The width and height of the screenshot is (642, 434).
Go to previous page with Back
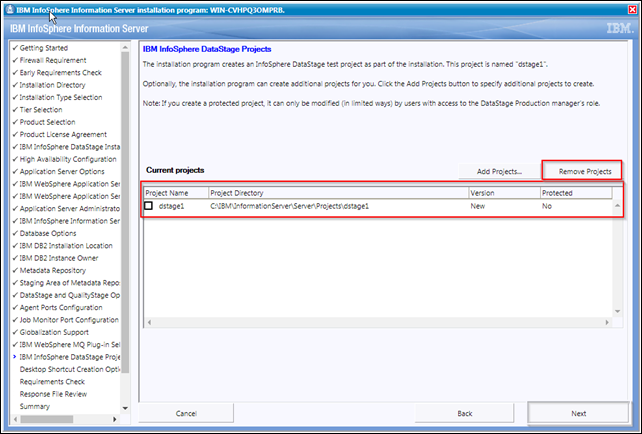(x=464, y=414)
